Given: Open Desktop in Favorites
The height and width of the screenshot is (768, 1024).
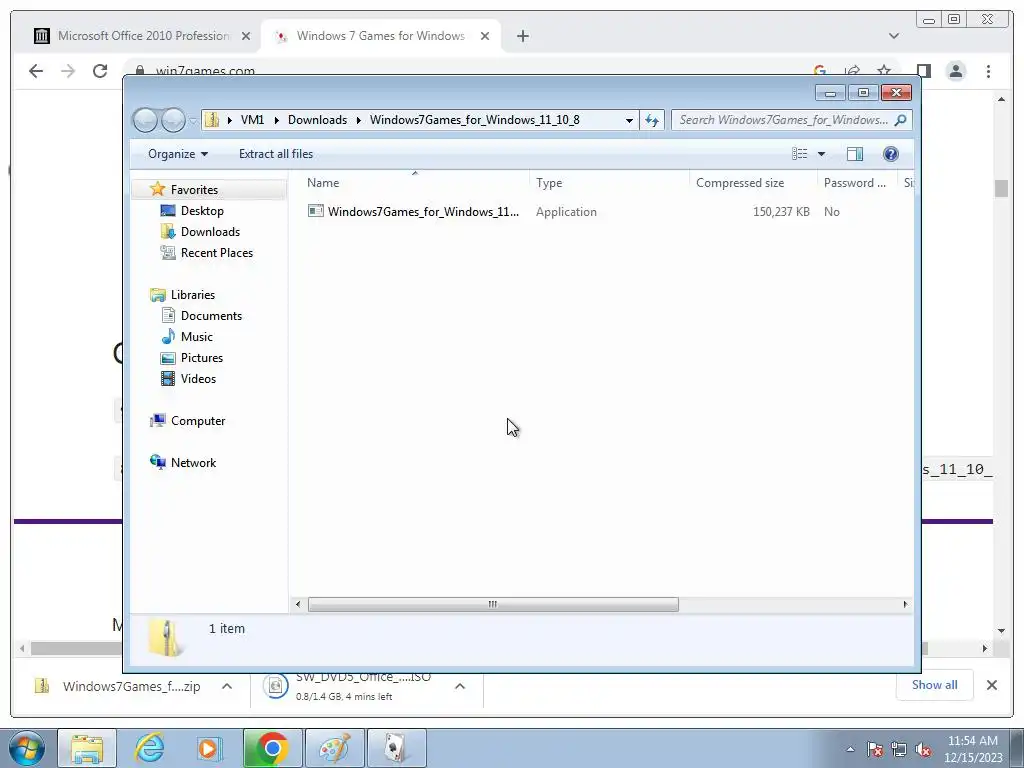Looking at the screenshot, I should click(x=202, y=211).
